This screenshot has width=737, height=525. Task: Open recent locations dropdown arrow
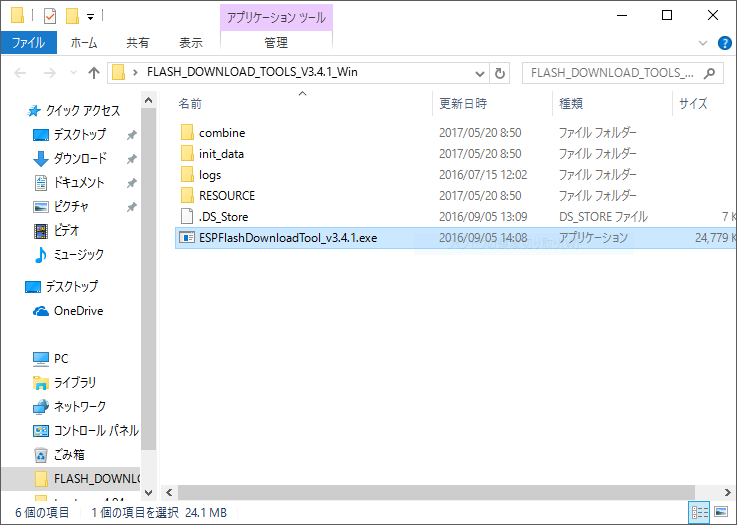(x=73, y=73)
